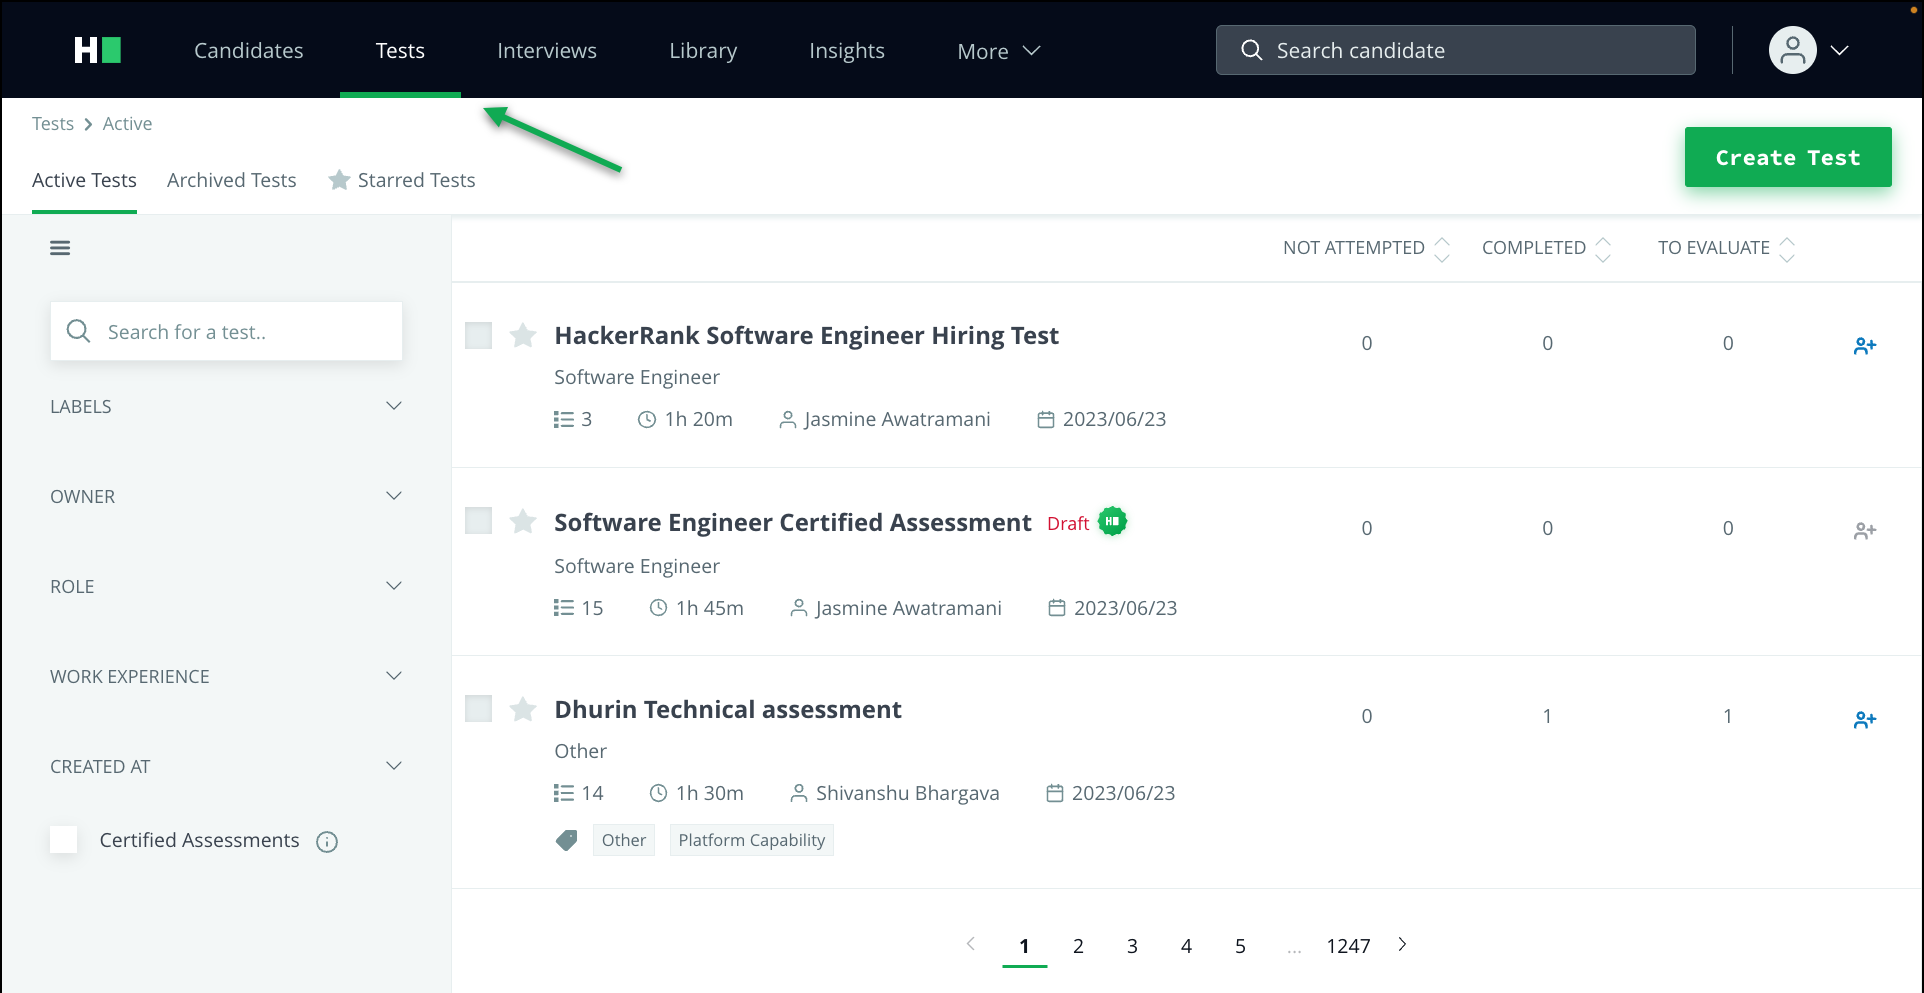Viewport: 1924px width, 993px height.
Task: Star the Dhurin Technical assessment
Action: (523, 709)
